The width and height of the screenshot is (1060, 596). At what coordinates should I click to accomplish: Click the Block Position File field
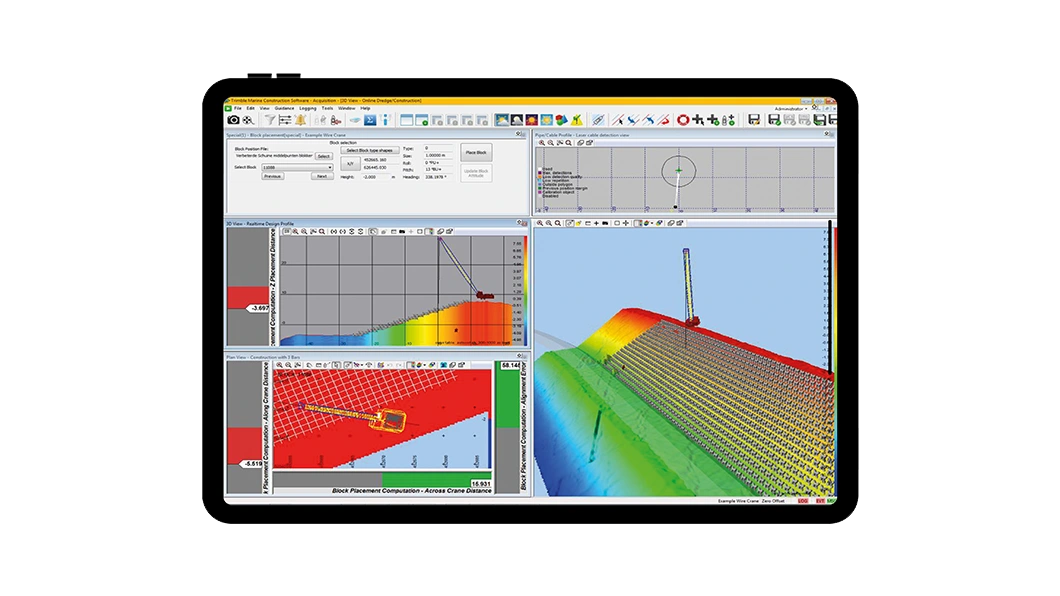(x=273, y=155)
